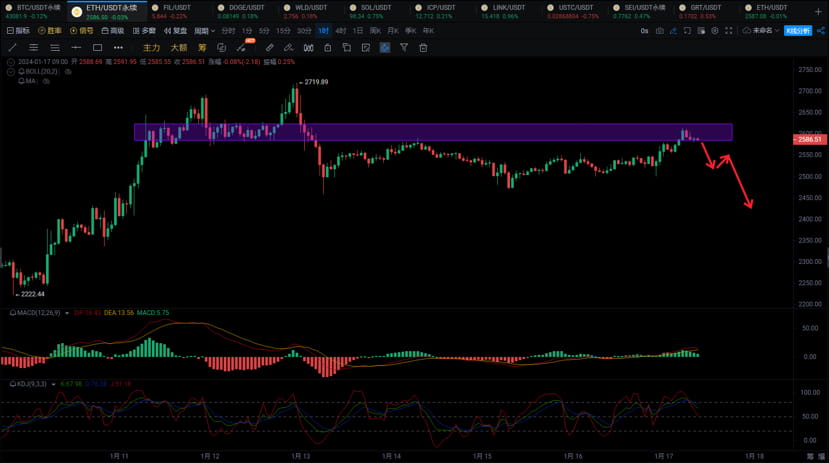Viewport: 829px width, 463px height.
Task: Click the copy drawings icon
Action: [x=347, y=48]
